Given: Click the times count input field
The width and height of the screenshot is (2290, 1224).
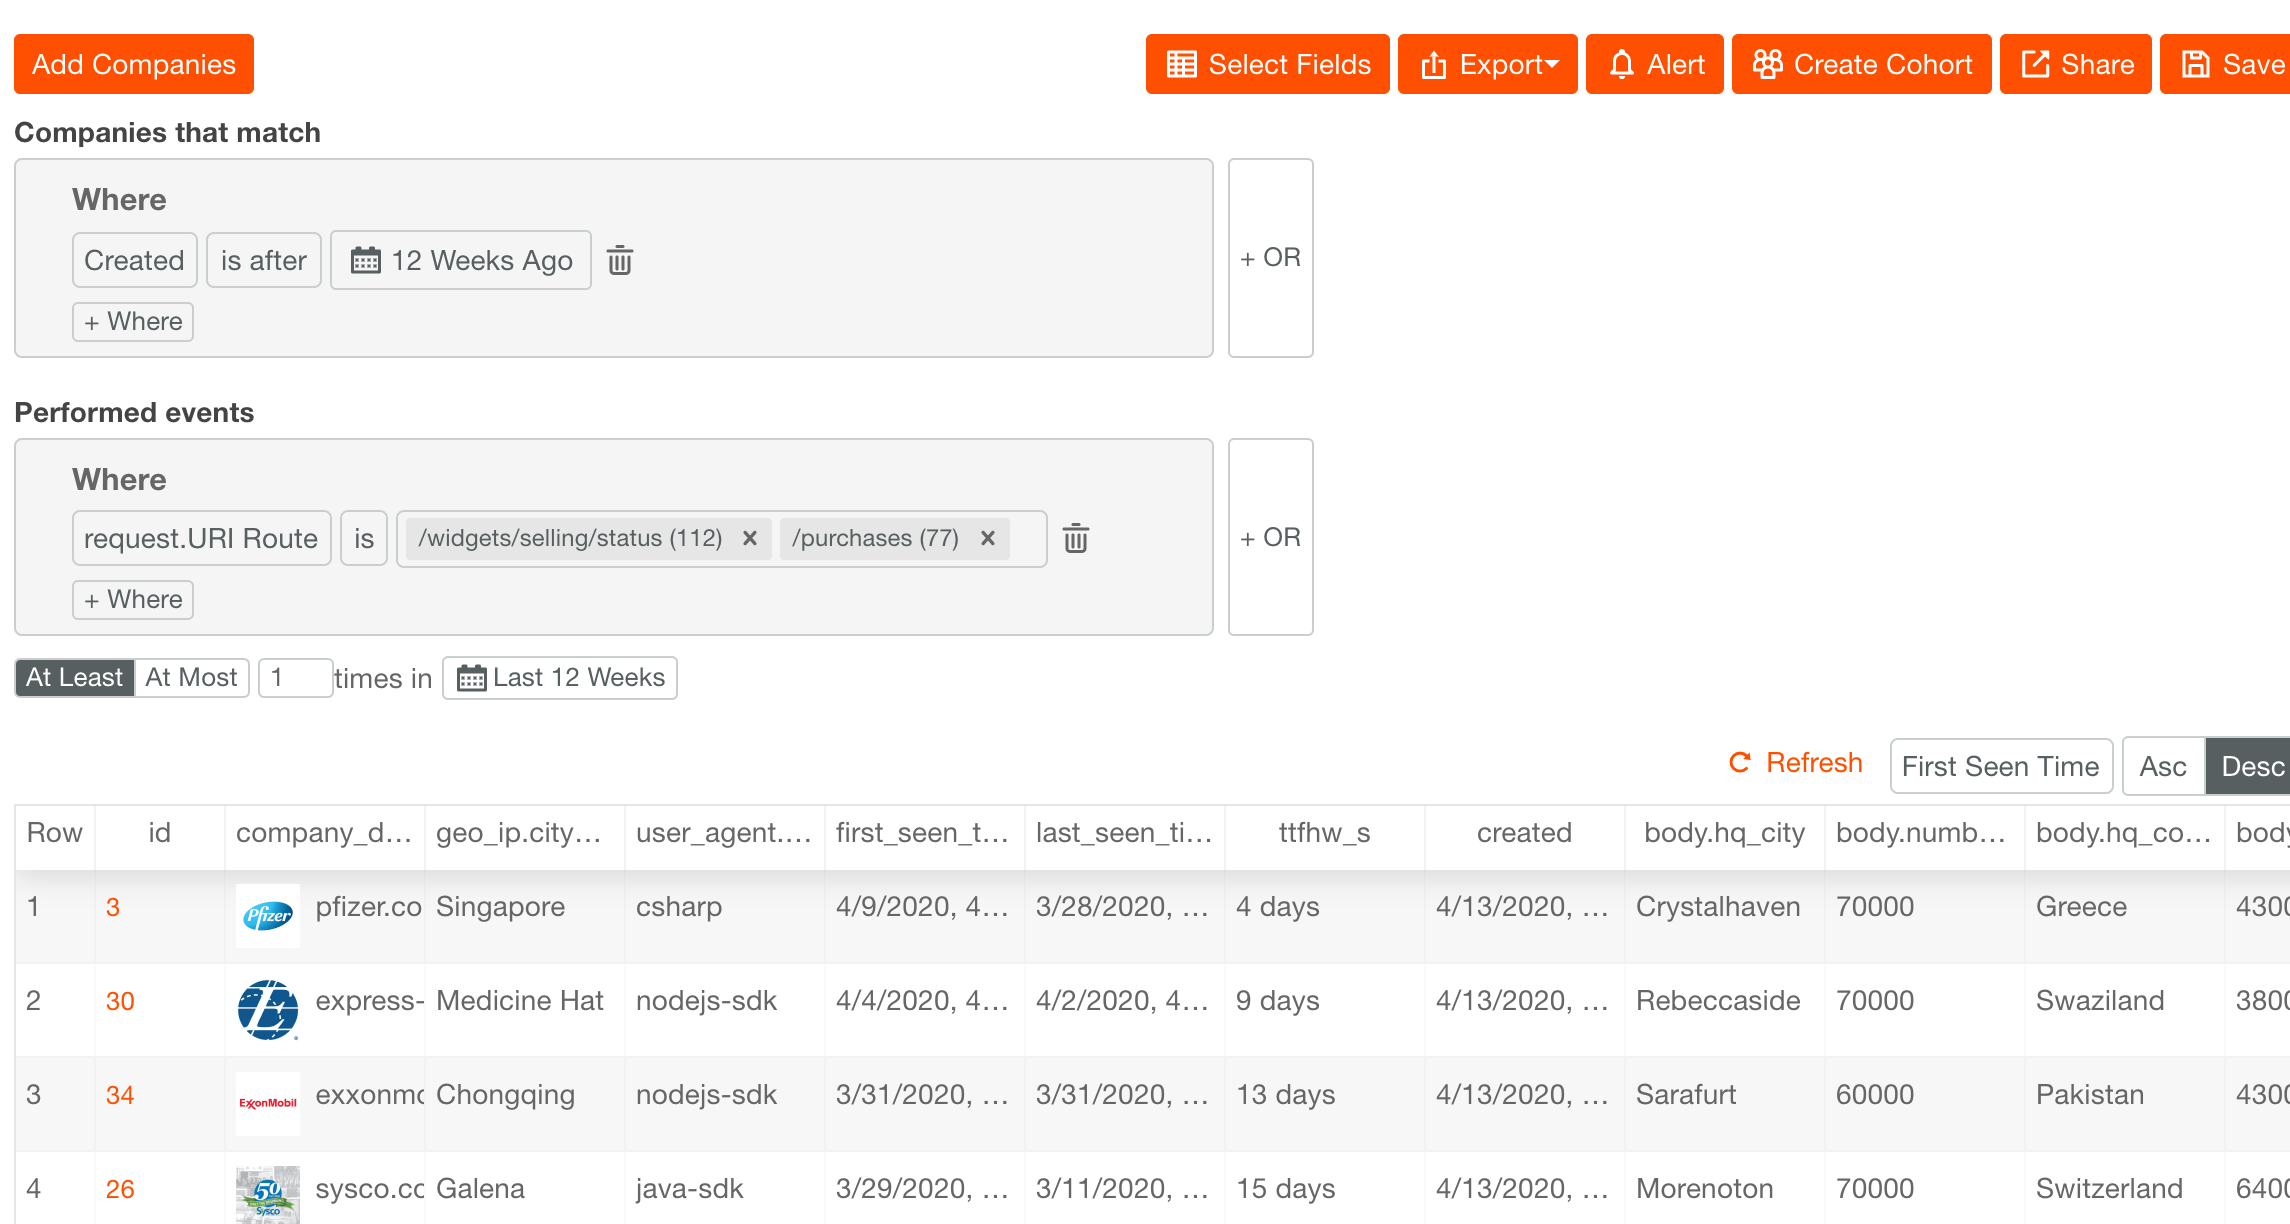Looking at the screenshot, I should coord(295,678).
